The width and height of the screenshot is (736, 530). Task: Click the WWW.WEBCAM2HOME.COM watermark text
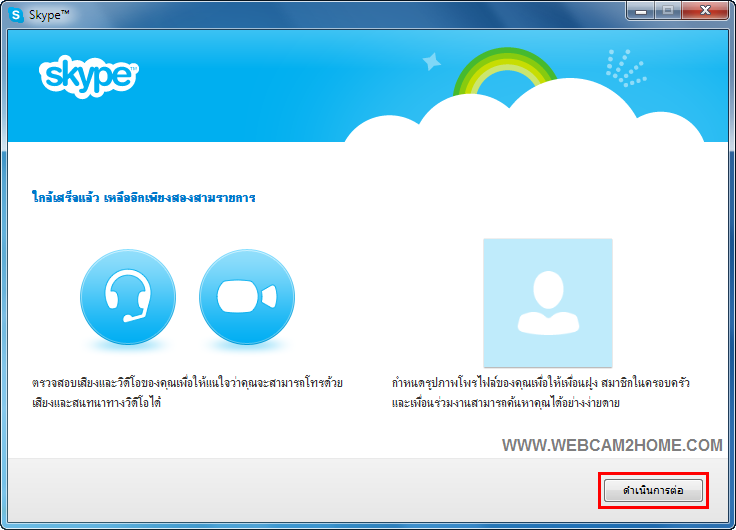click(x=611, y=445)
